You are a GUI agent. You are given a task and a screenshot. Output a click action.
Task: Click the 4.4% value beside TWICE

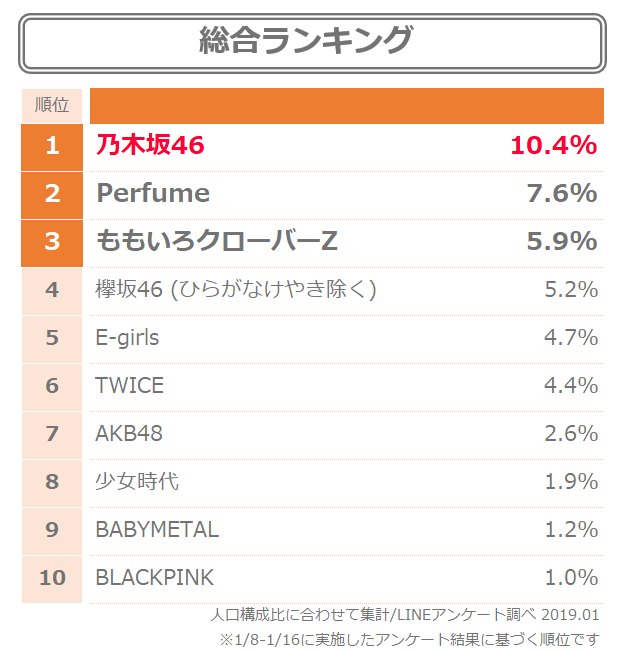pyautogui.click(x=571, y=385)
